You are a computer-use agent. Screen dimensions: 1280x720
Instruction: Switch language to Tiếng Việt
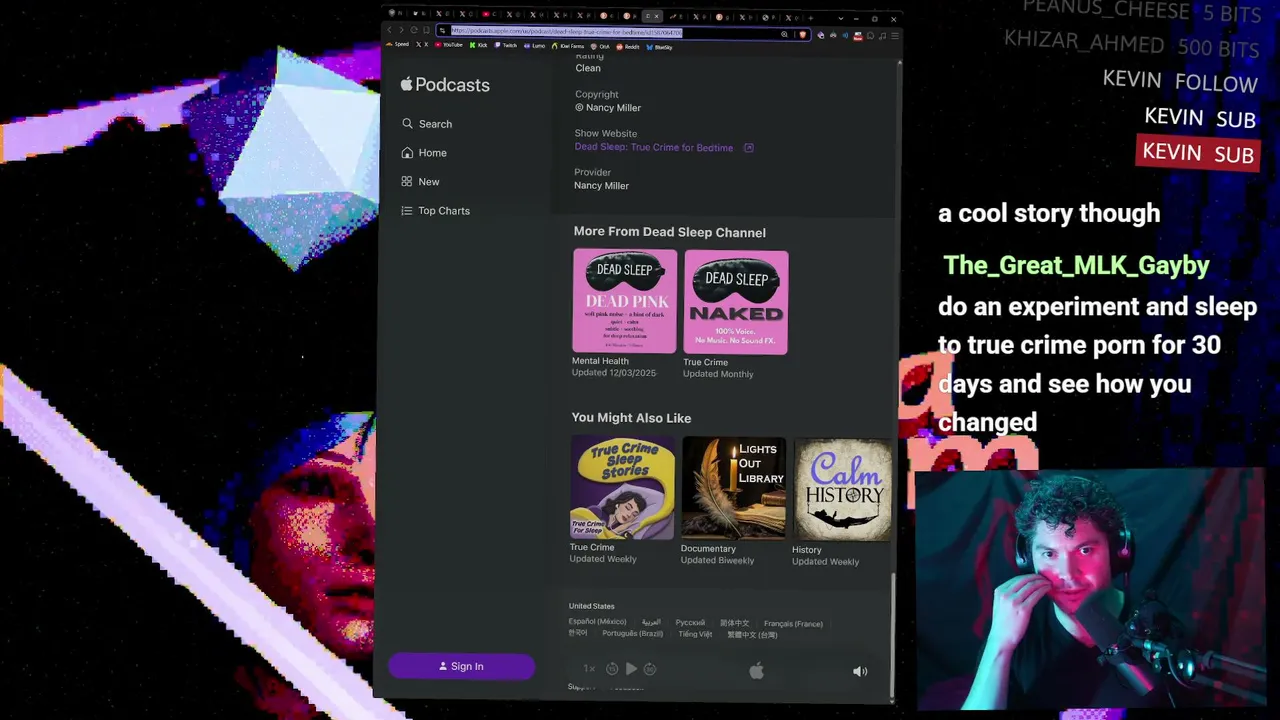point(695,634)
